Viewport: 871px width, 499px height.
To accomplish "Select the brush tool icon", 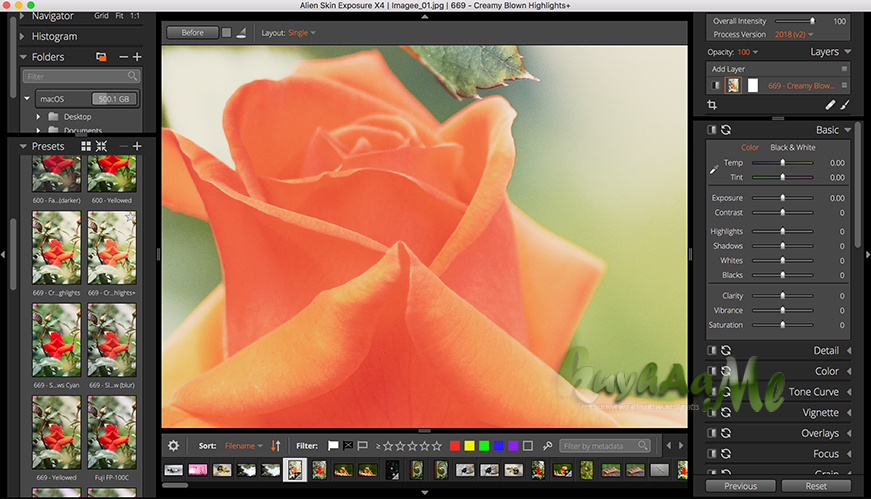I will [845, 104].
